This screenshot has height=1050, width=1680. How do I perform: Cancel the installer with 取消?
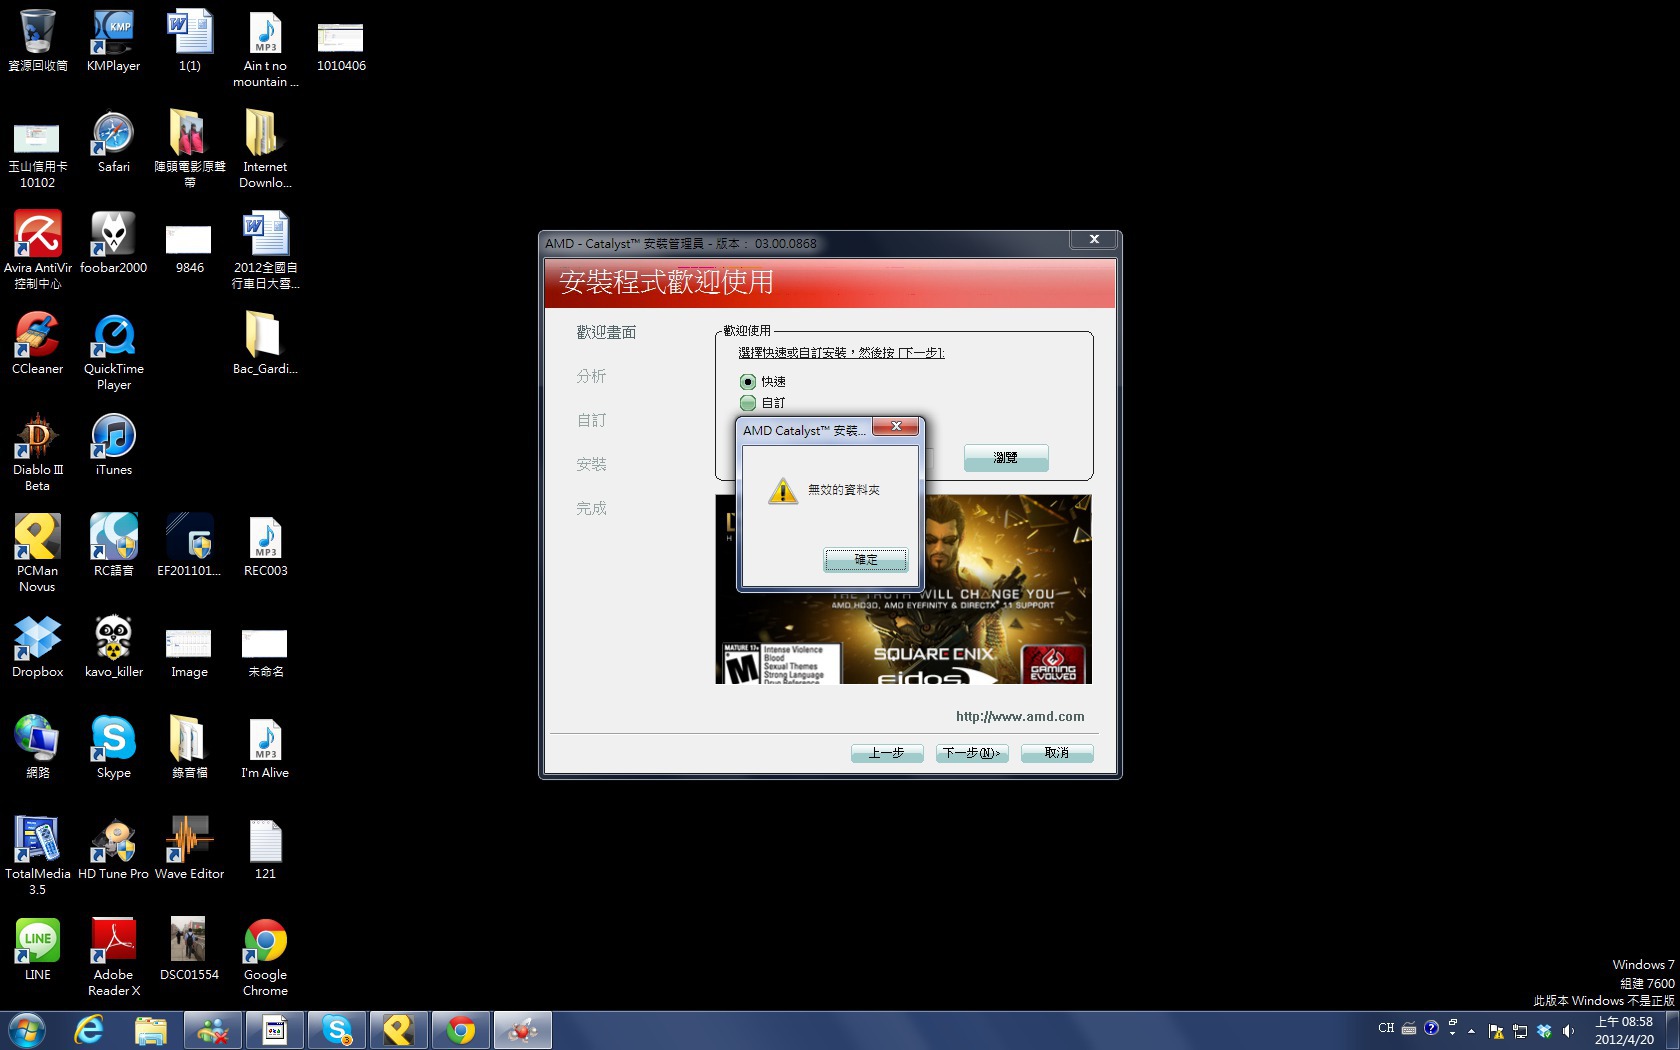coord(1057,753)
